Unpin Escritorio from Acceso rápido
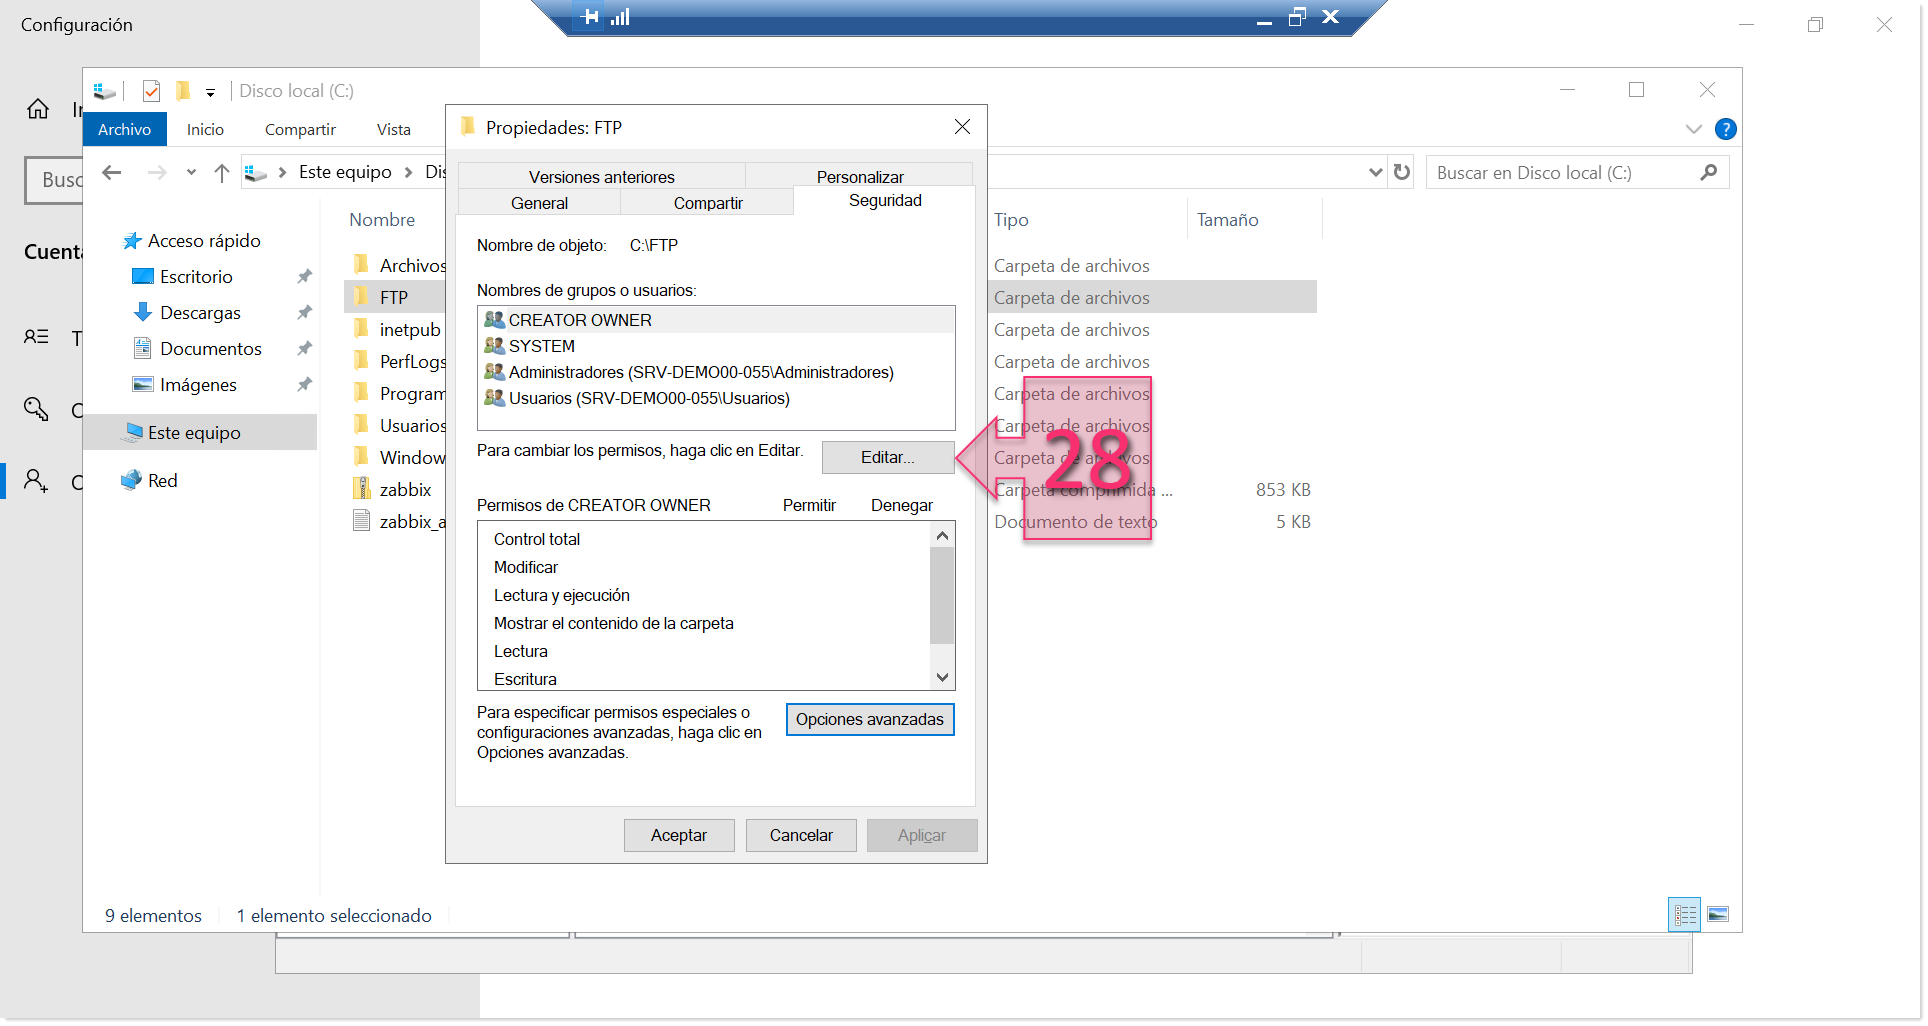This screenshot has width=1928, height=1026. pos(304,276)
